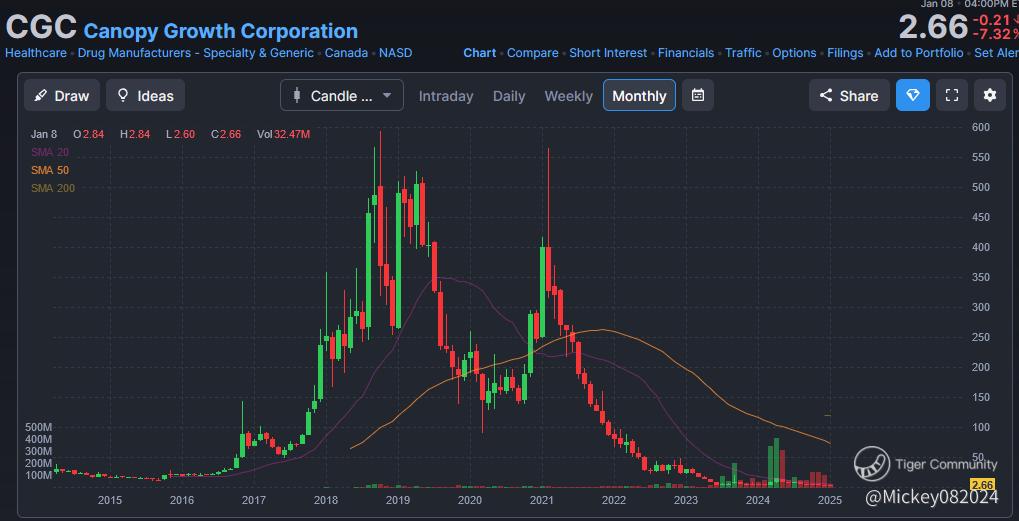Viewport: 1019px width, 521px height.
Task: Select the Monthly timeframe
Action: (x=639, y=95)
